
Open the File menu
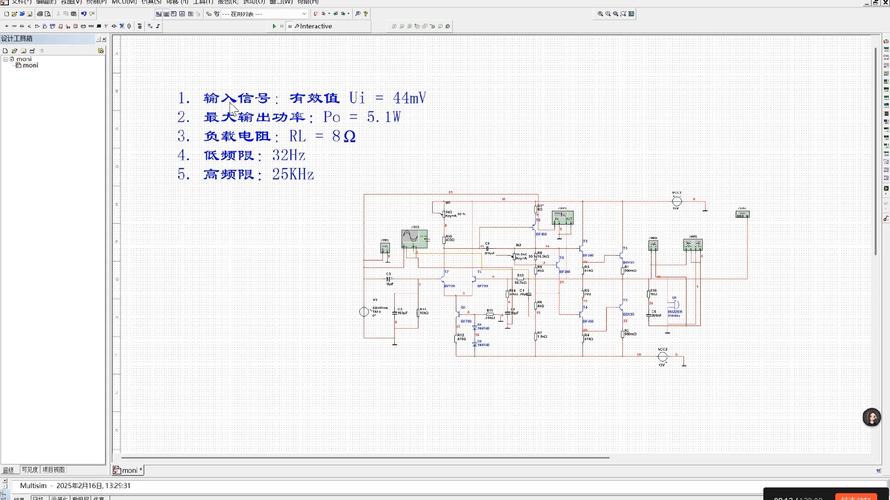click(x=15, y=2)
